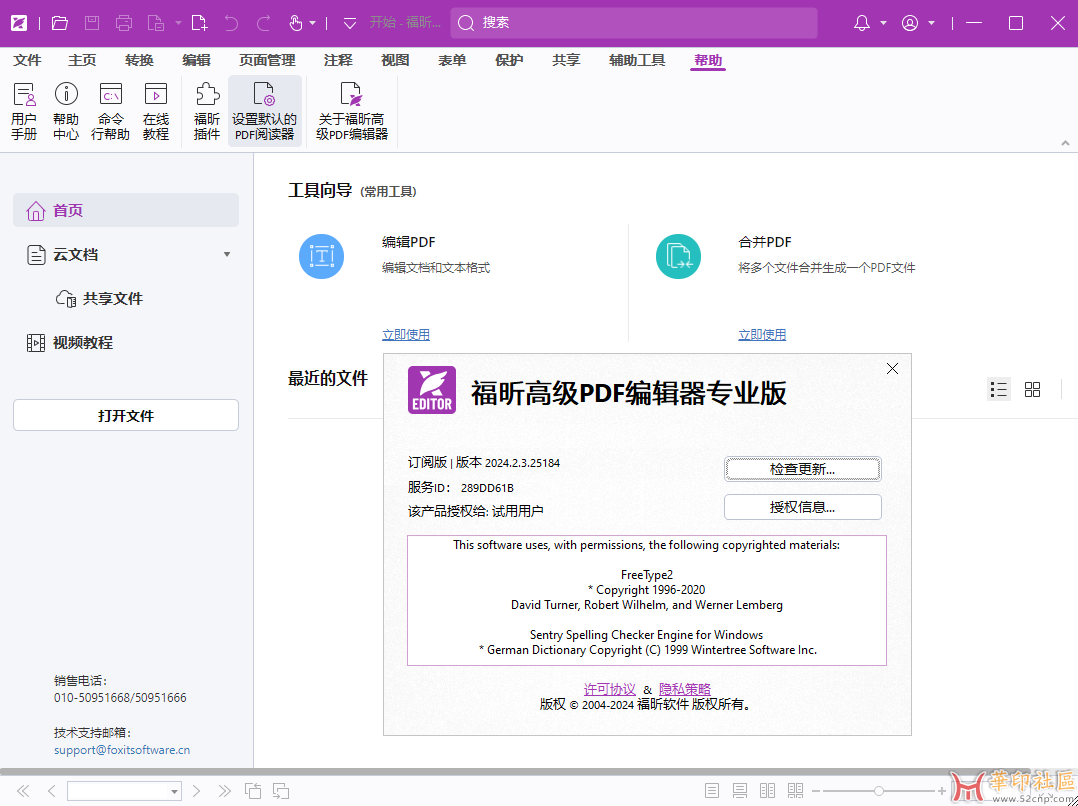
Task: Go to last page with double-right arrow
Action: (224, 791)
